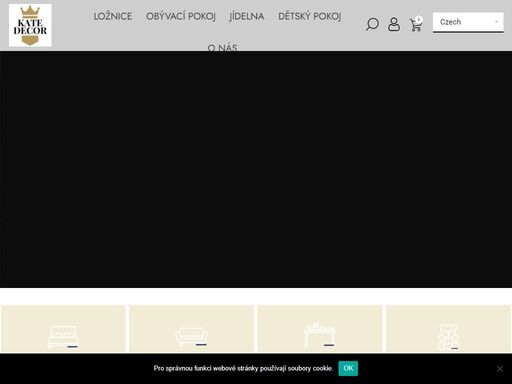The image size is (512, 384).
Task: View the shopping cart icon
Action: pos(416,24)
